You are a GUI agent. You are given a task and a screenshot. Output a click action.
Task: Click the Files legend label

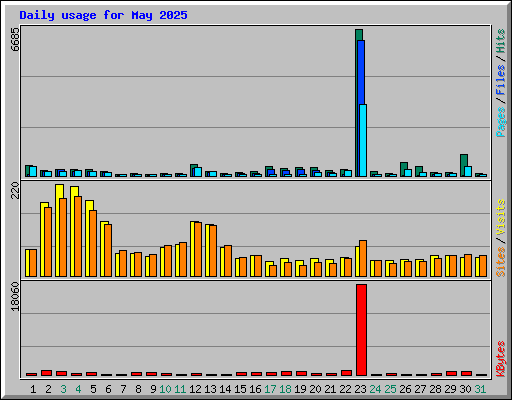500,79
